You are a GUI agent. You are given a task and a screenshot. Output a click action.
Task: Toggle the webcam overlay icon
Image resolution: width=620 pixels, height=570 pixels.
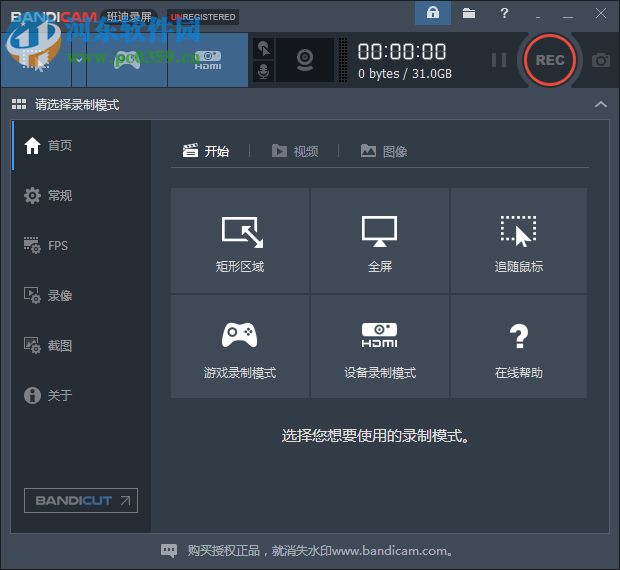(x=305, y=60)
